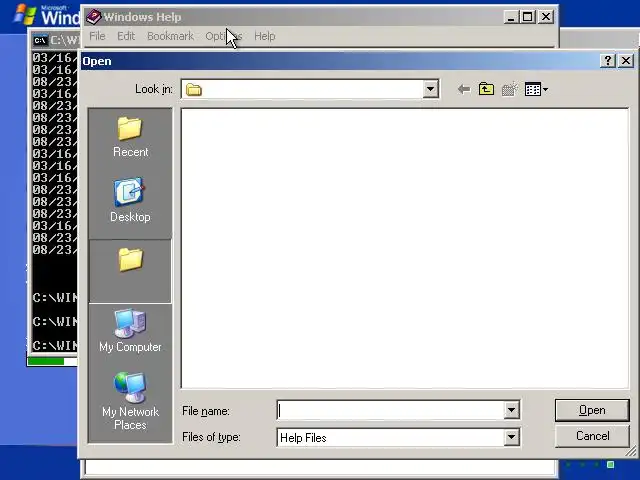Minimize the Windows Help window
Viewport: 640px width, 480px height.
[x=511, y=17]
